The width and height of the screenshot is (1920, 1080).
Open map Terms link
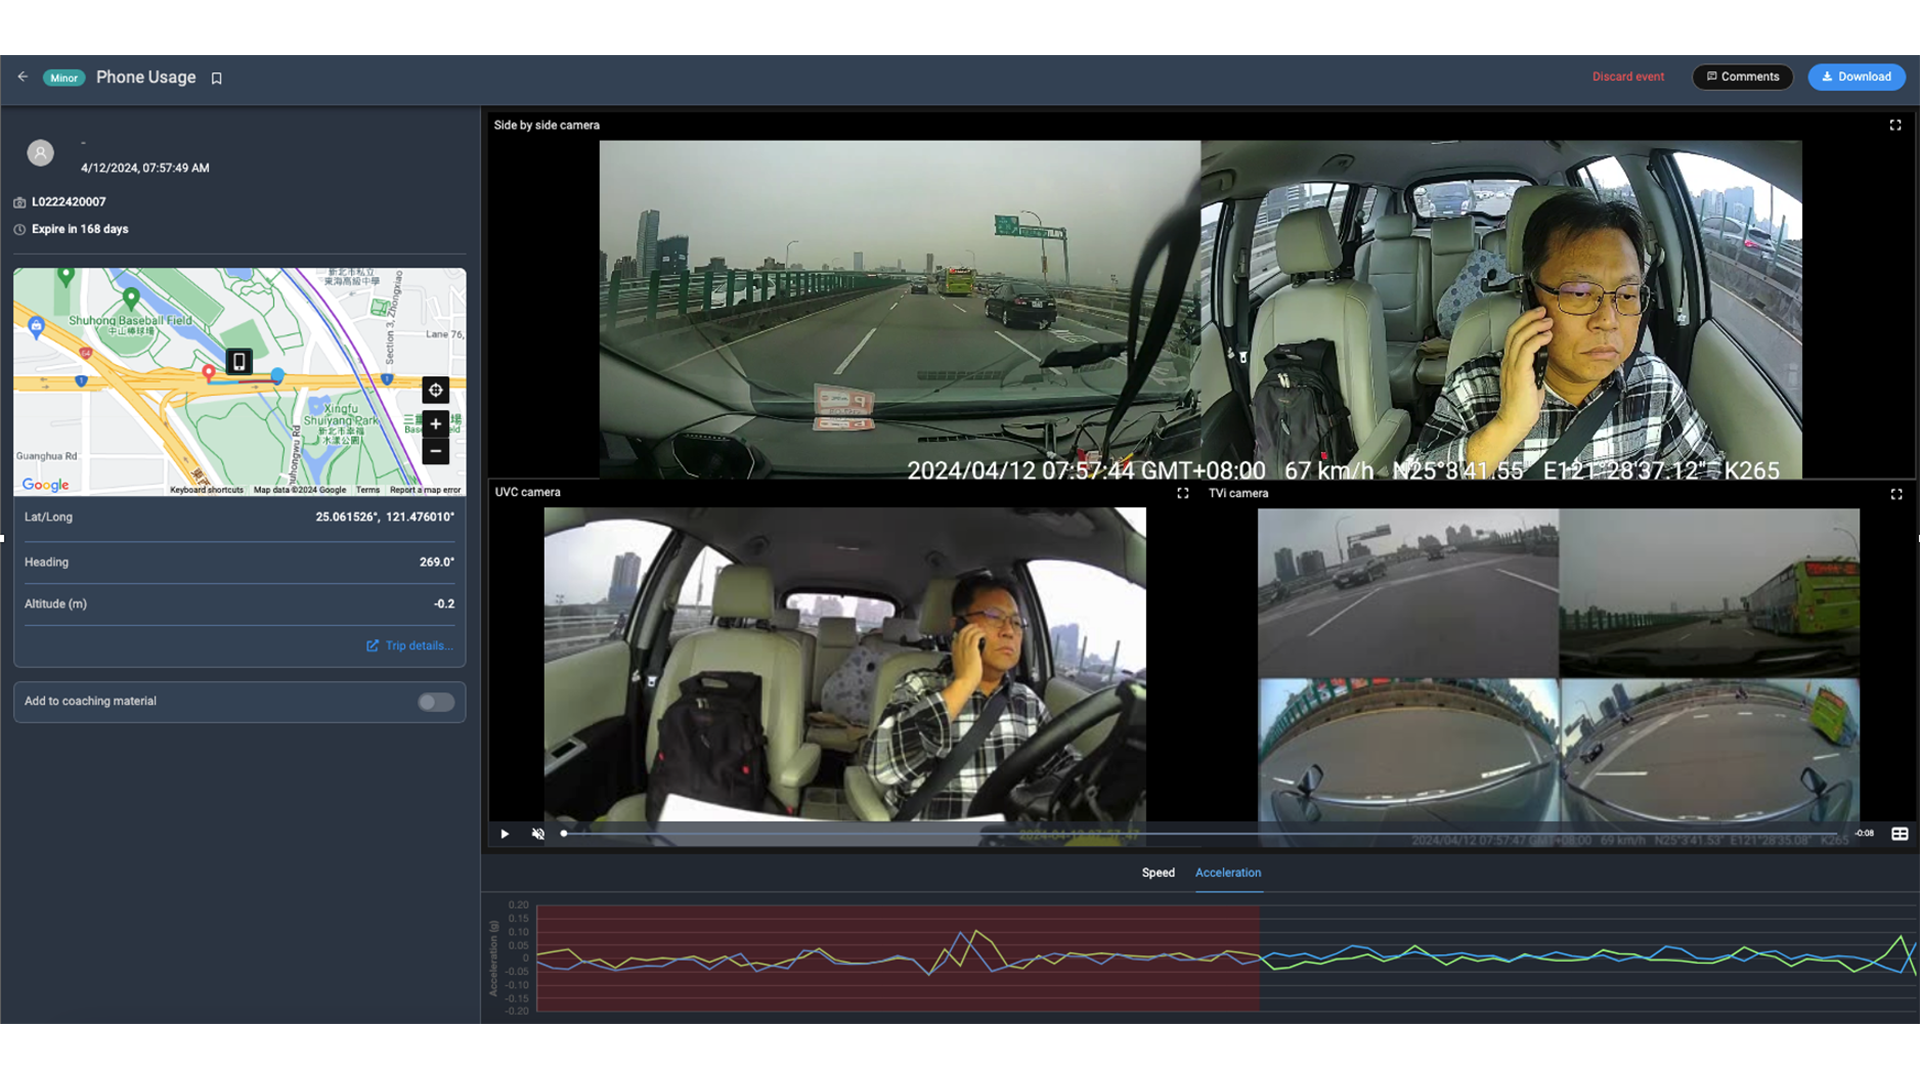pyautogui.click(x=368, y=490)
